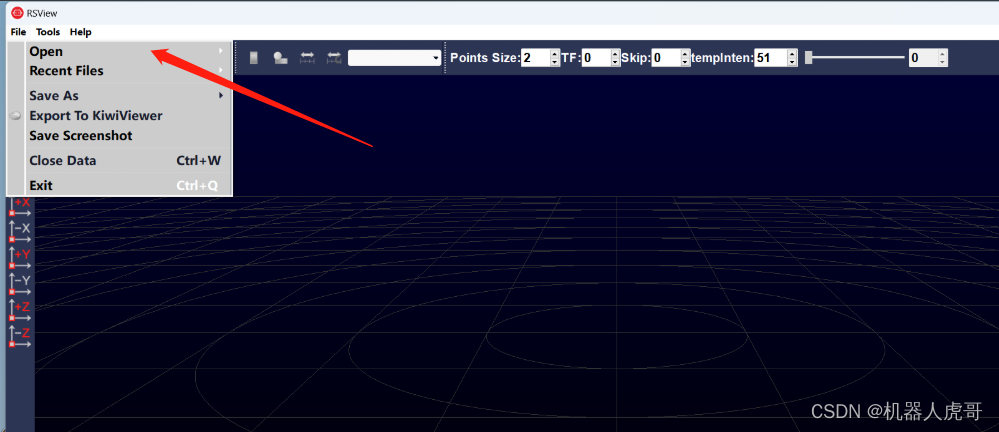The image size is (999, 432).
Task: Increase tempInten with up arrow
Action: (792, 54)
